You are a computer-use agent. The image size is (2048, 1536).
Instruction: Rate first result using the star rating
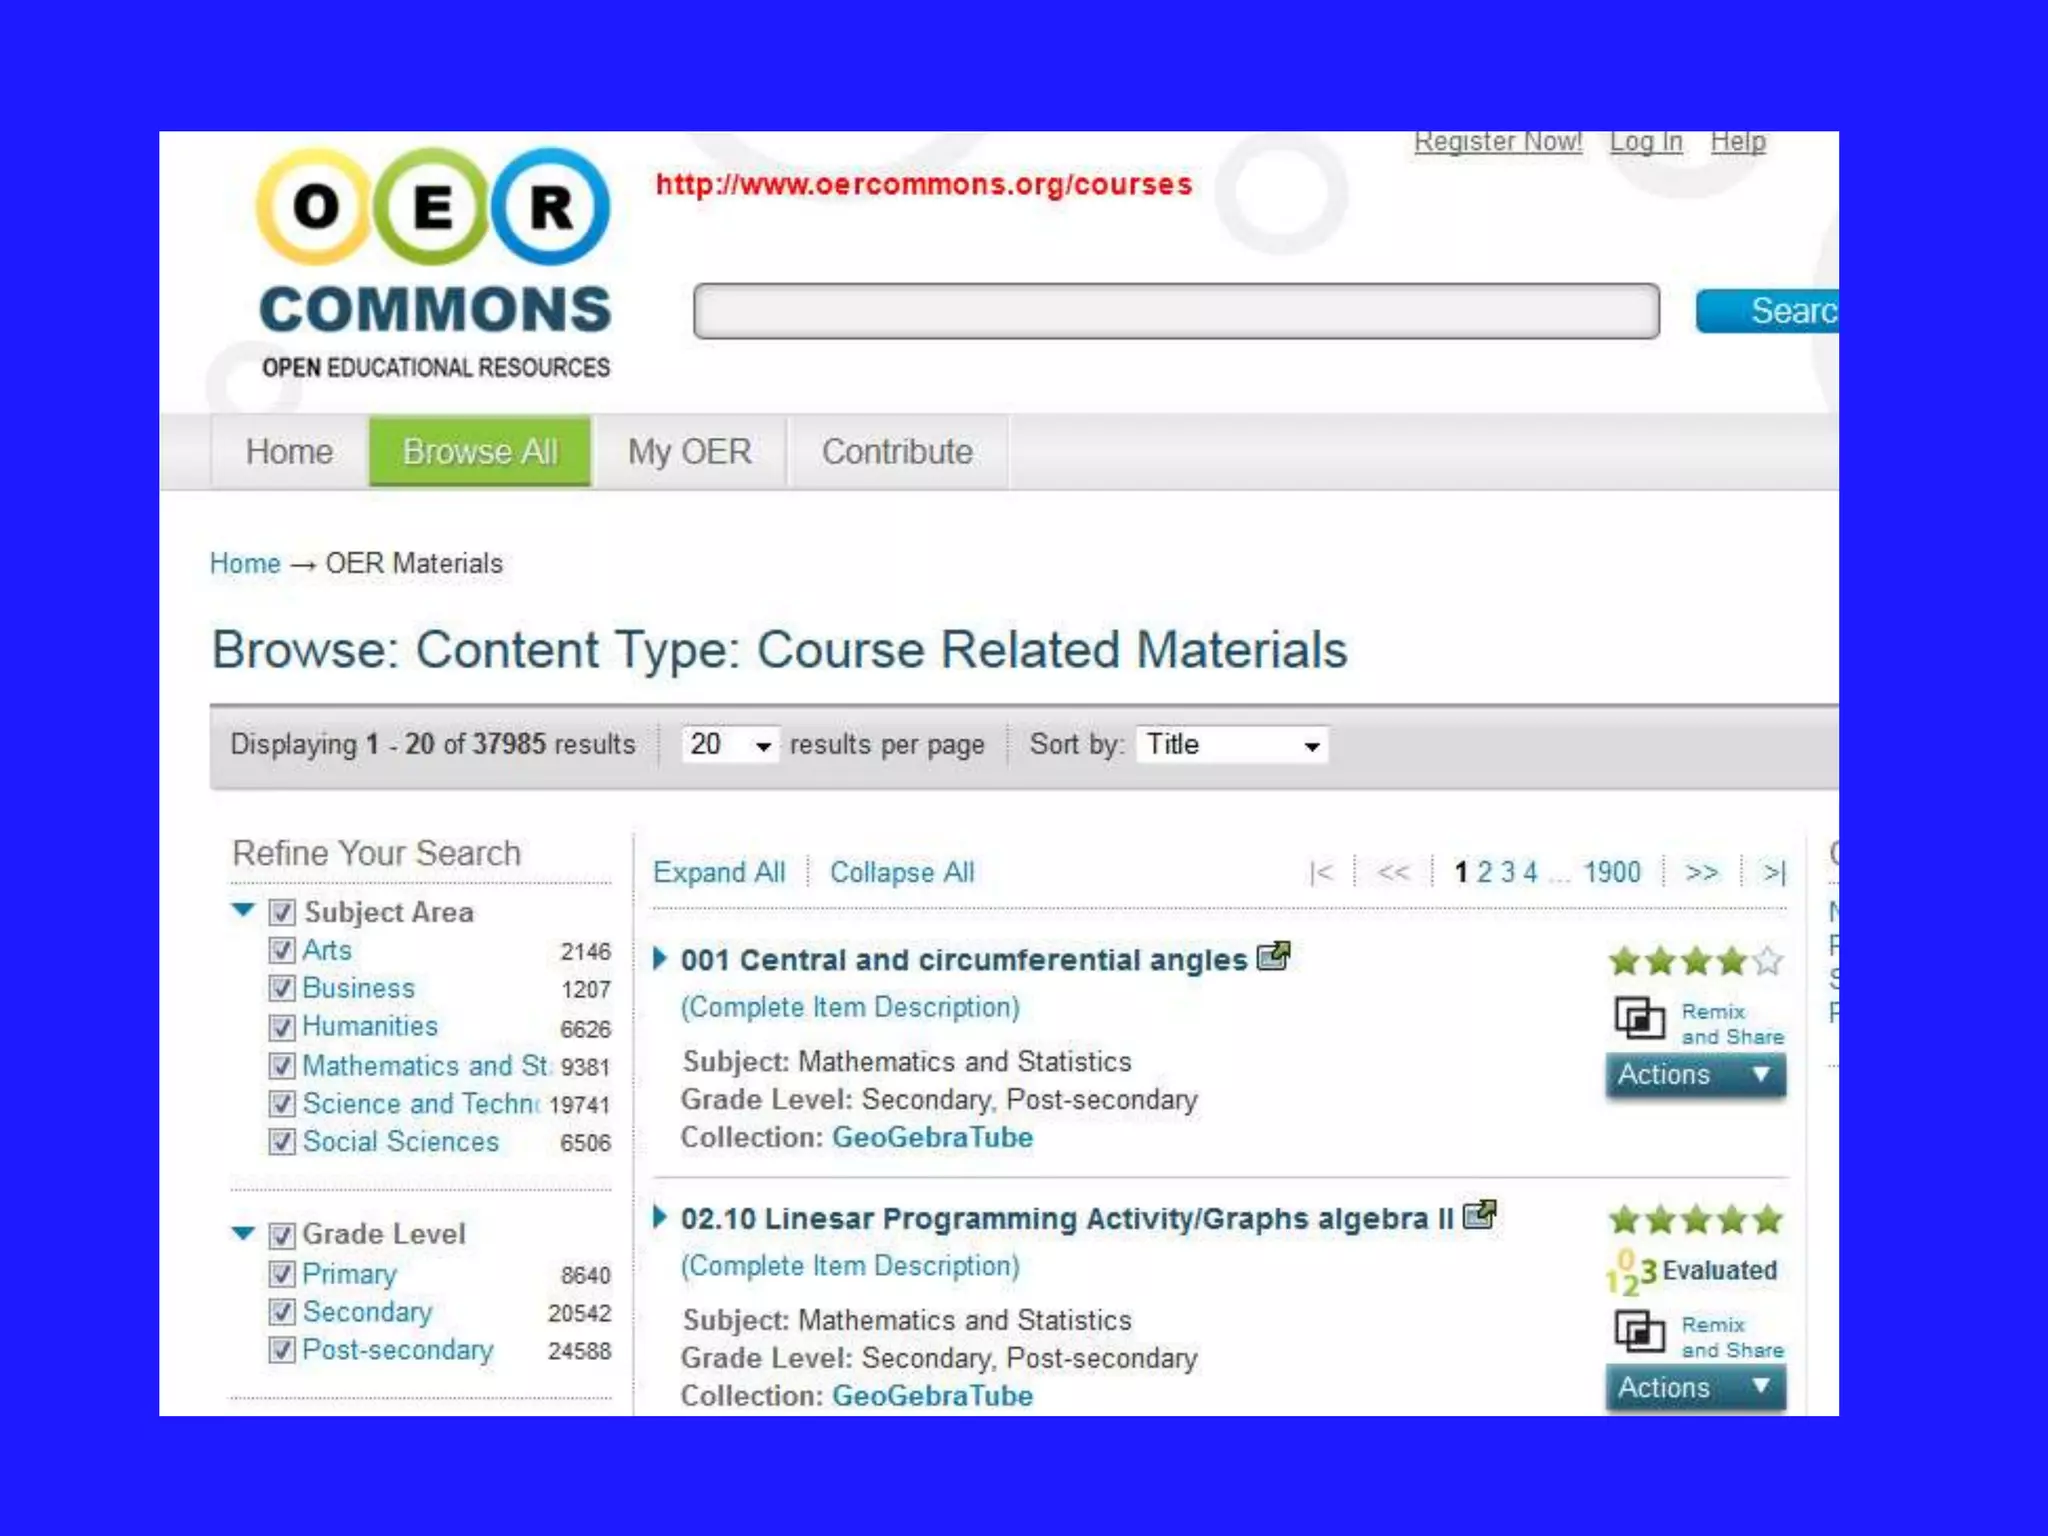[1695, 962]
